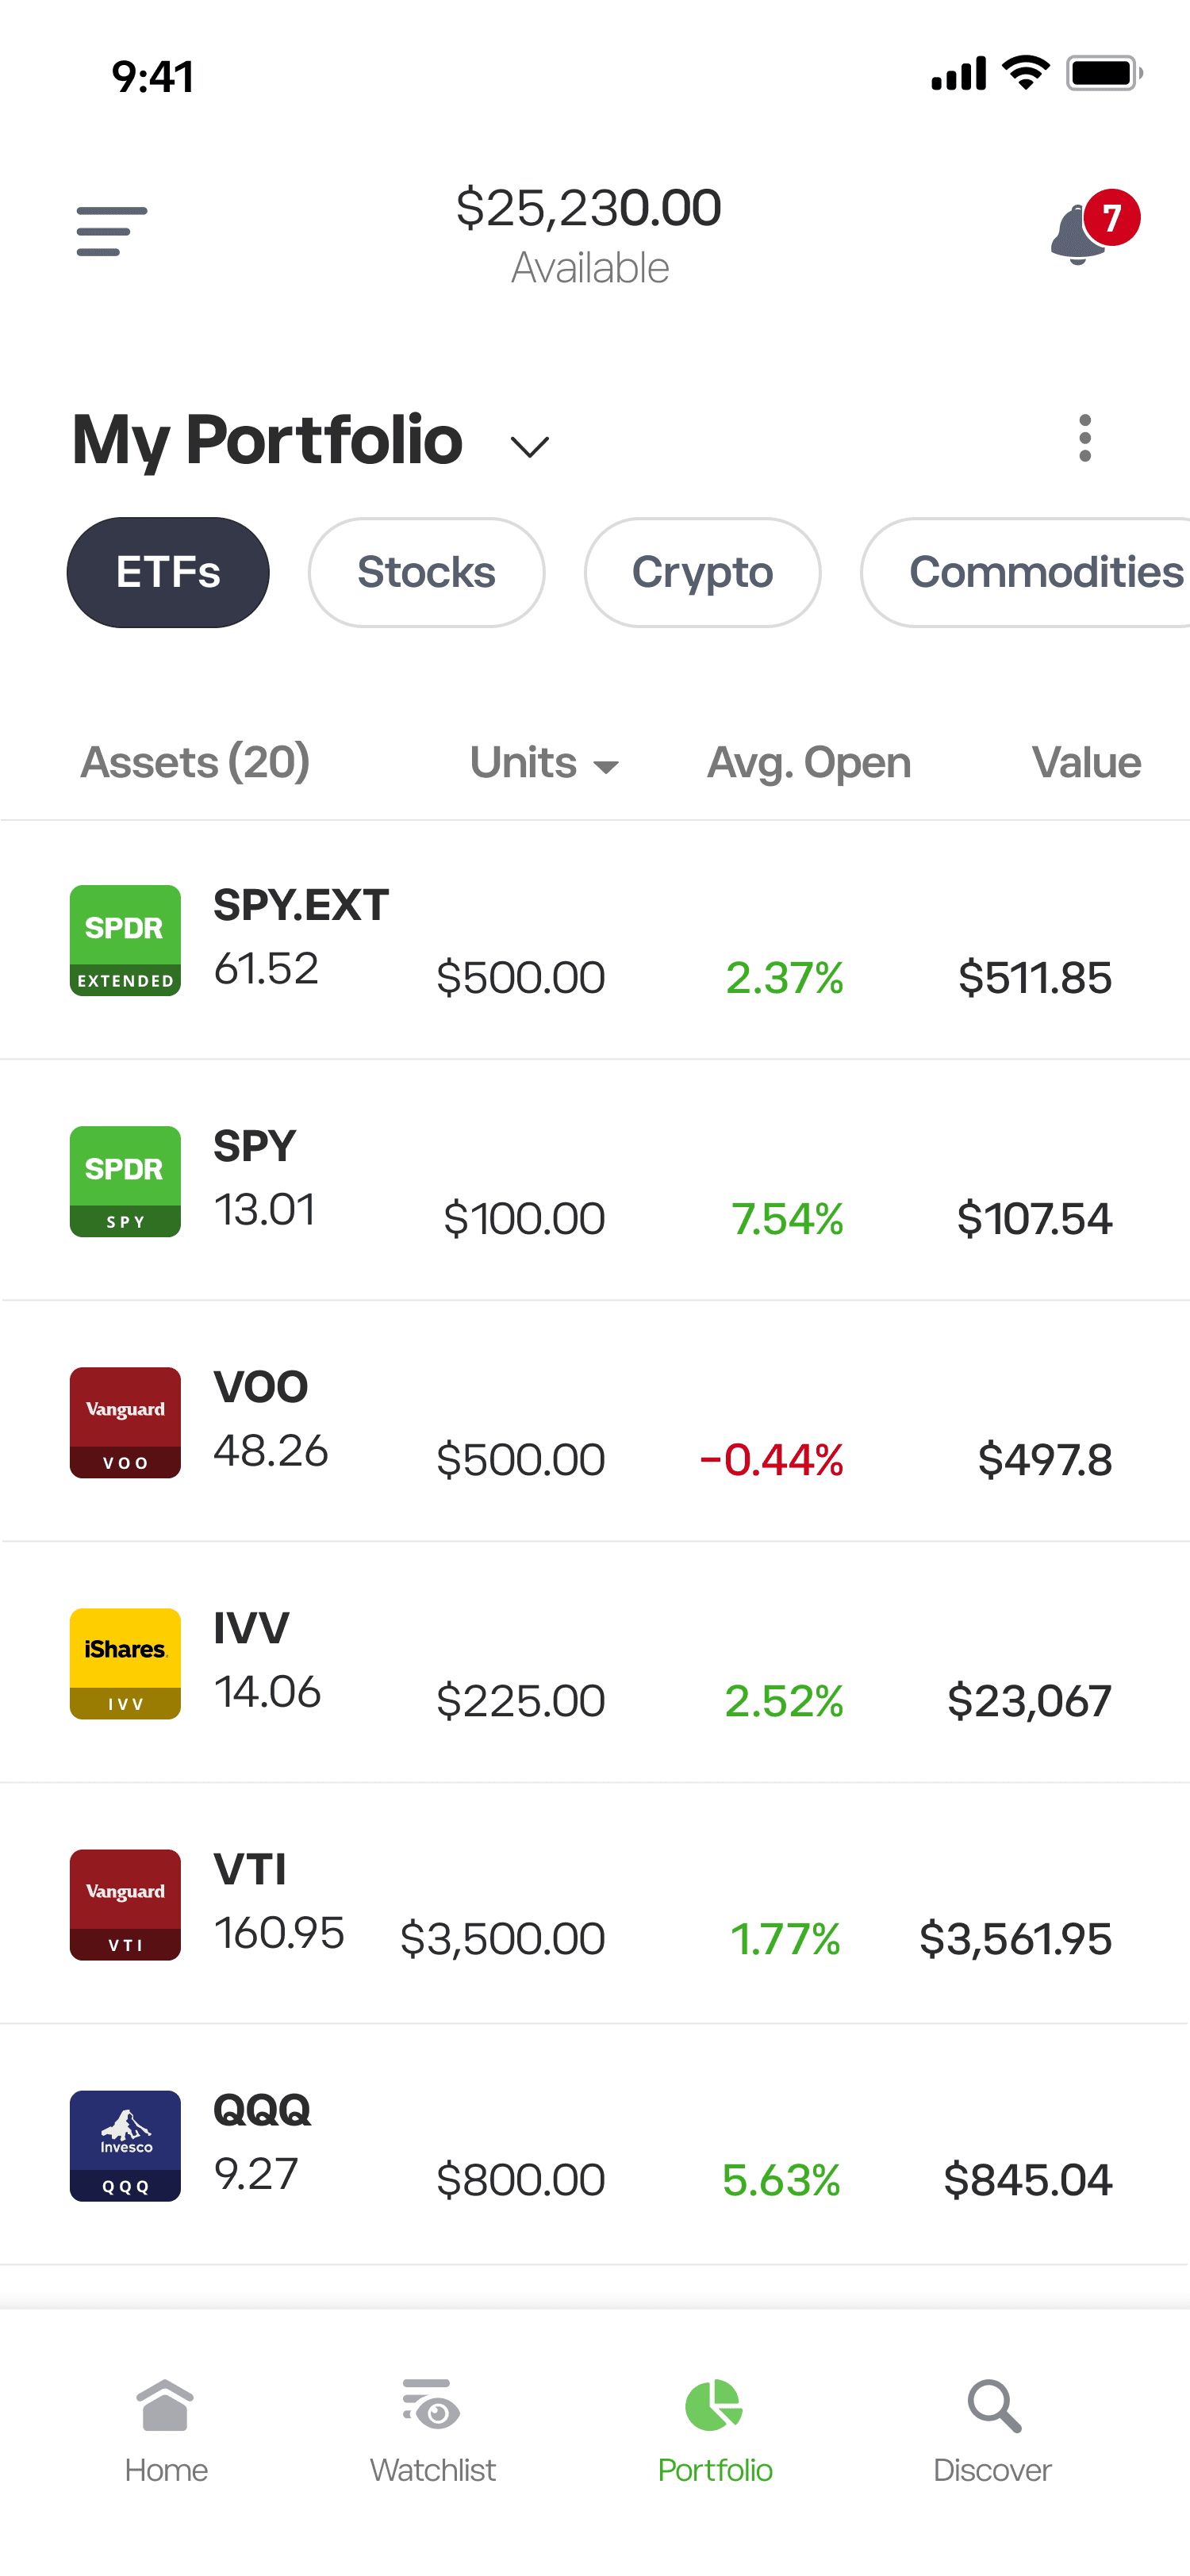Viewport: 1190px width, 2576px height.
Task: Open the hamburger menu icon
Action: click(112, 232)
